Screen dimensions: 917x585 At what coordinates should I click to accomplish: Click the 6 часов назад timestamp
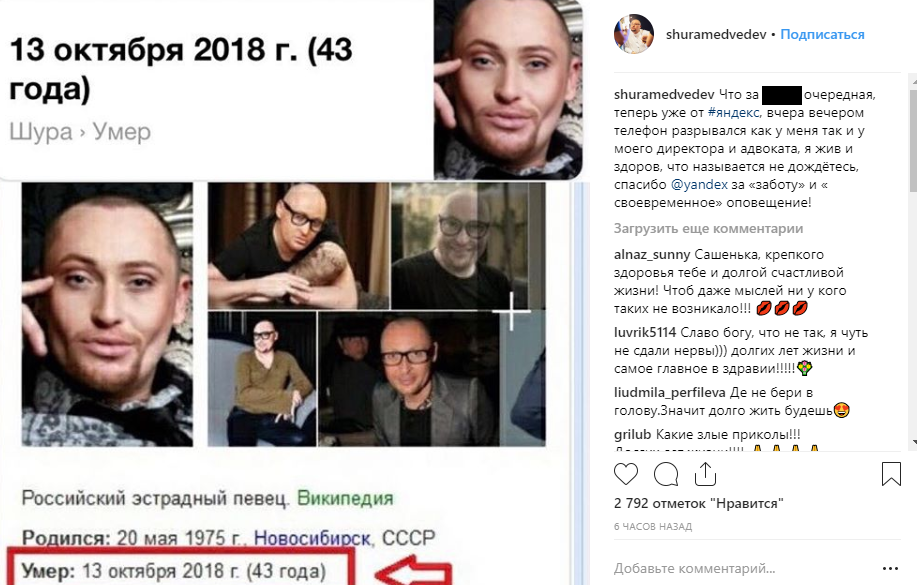[653, 526]
